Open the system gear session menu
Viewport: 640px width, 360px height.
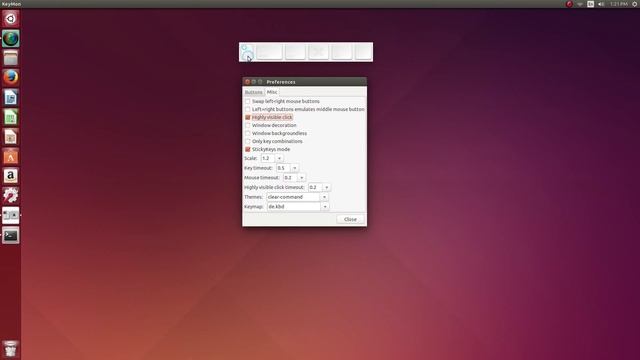(x=635, y=4)
